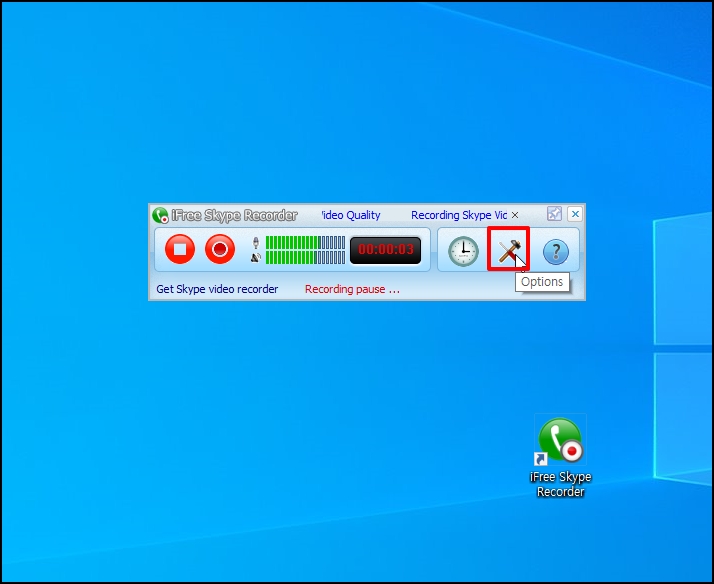Dismiss the scrolling news ticker with X
Viewport: 714px width, 584px height.
tap(515, 215)
